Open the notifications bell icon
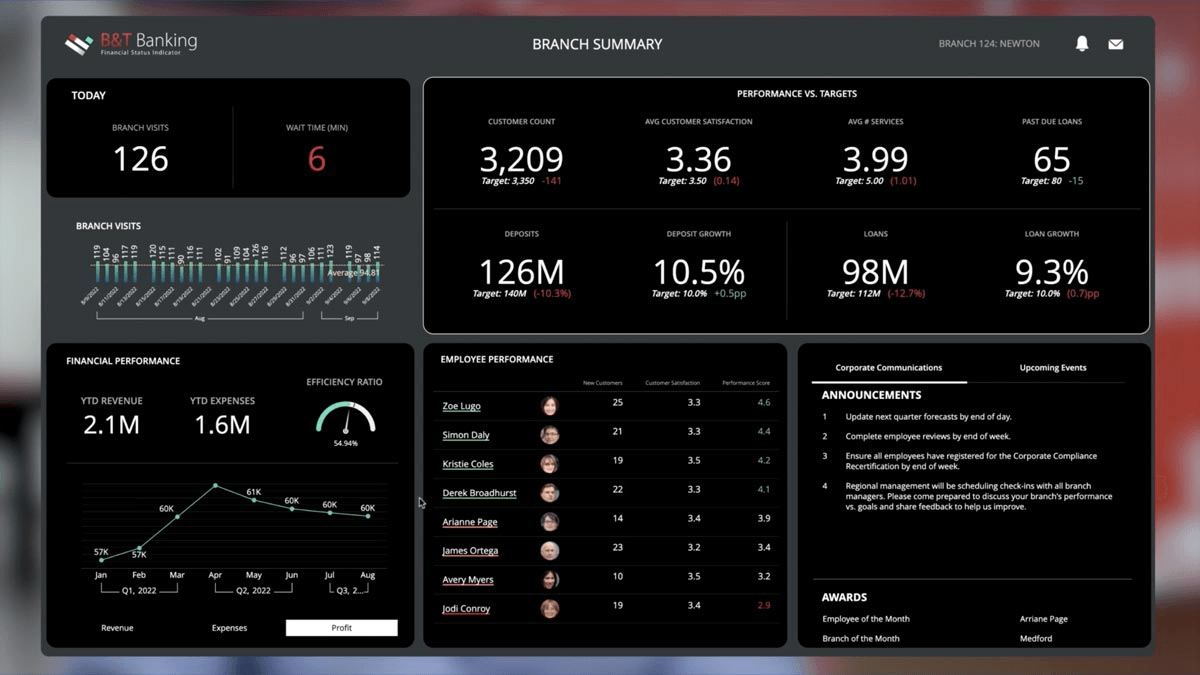 pyautogui.click(x=1082, y=43)
